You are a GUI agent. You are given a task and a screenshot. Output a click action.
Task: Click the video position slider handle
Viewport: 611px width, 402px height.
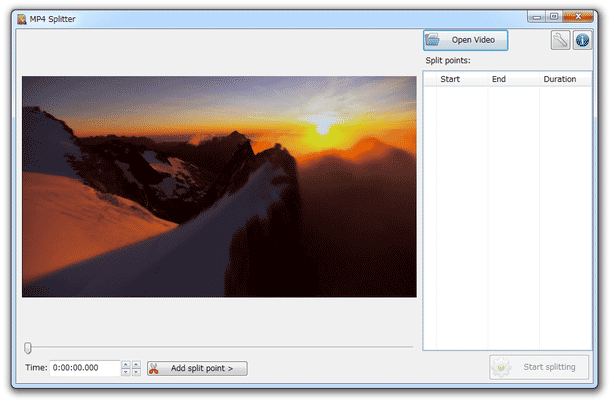tap(28, 348)
